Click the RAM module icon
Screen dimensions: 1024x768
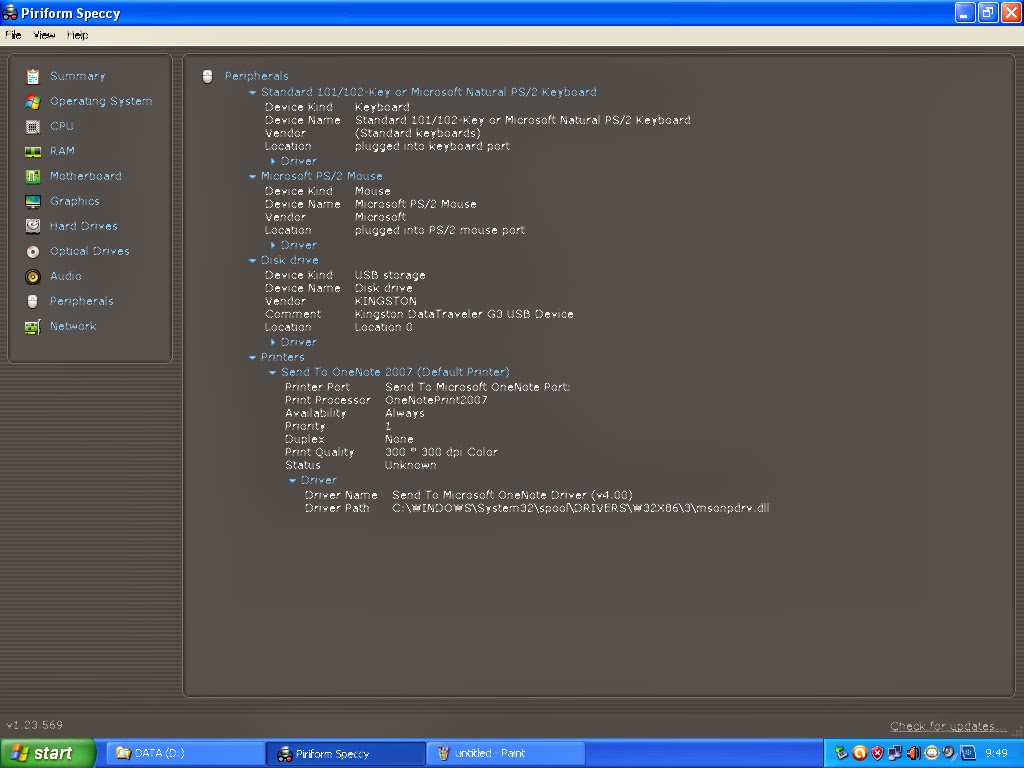(x=33, y=152)
